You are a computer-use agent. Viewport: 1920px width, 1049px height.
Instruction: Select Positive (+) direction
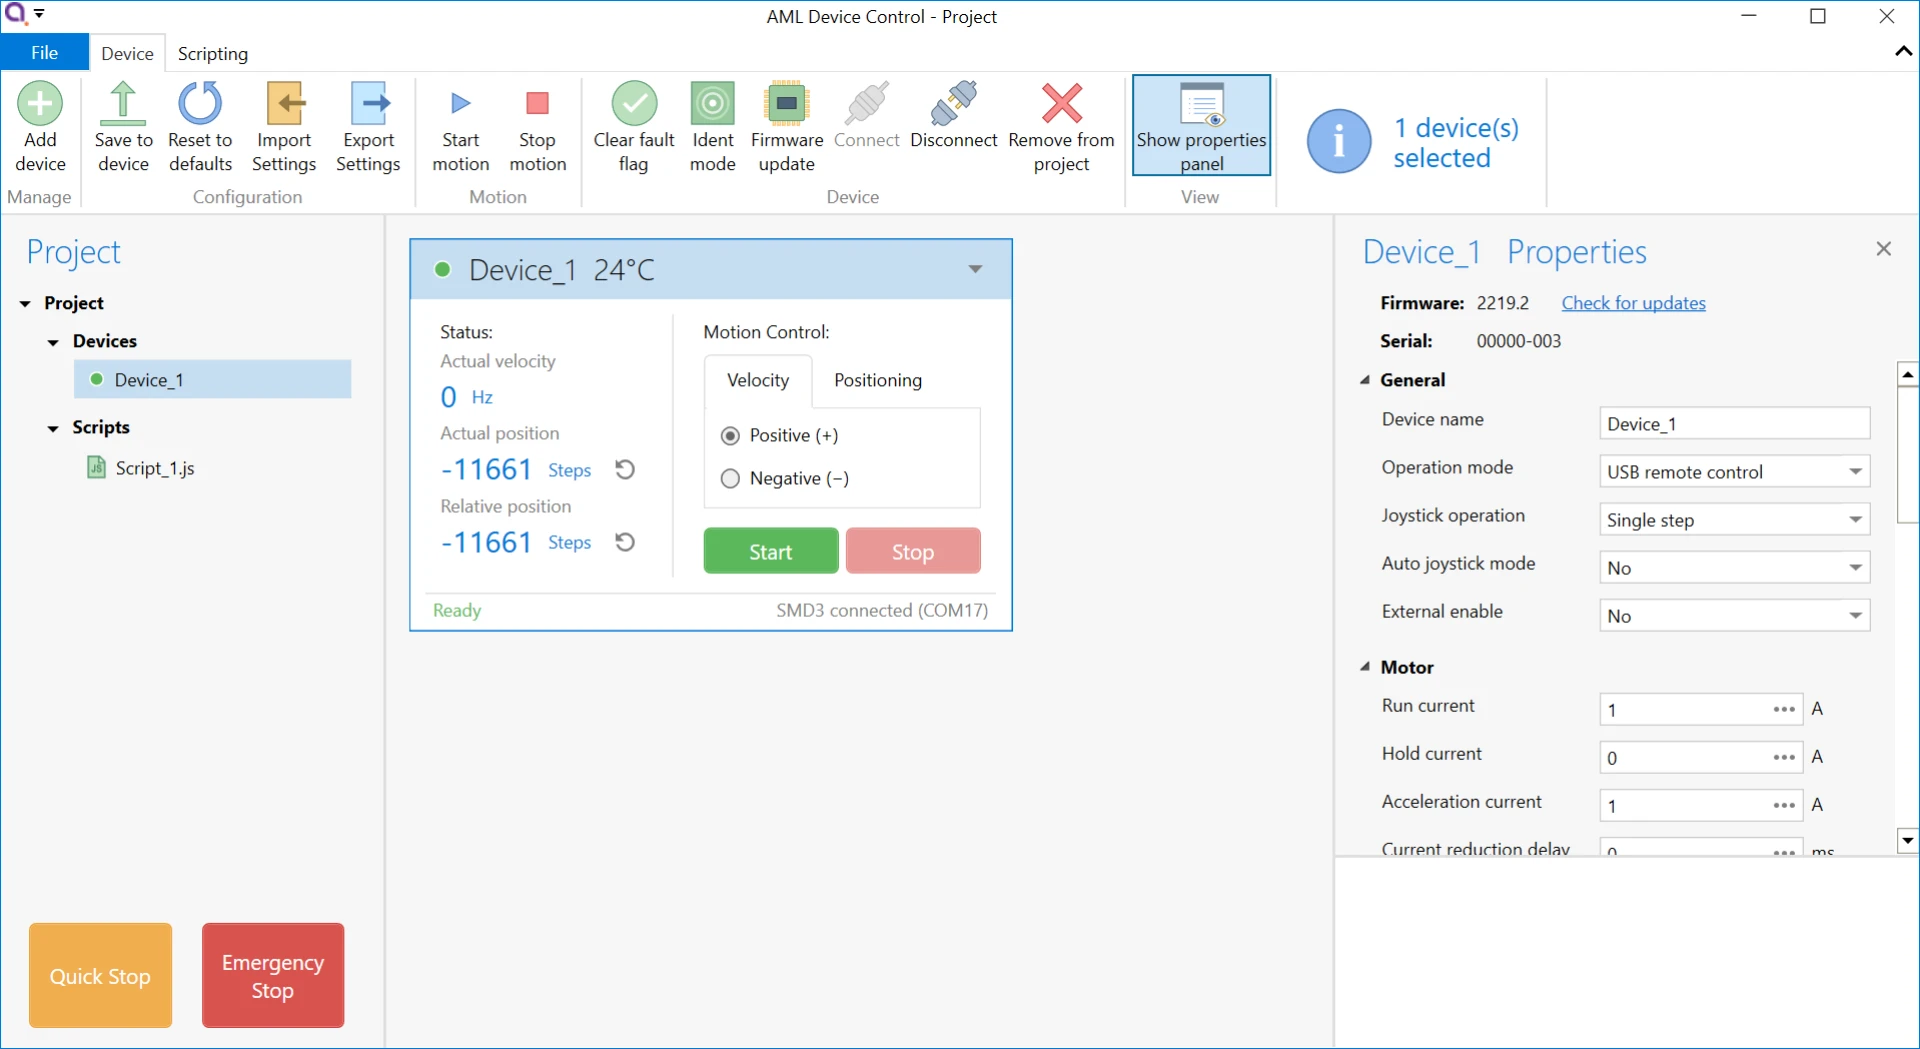coord(731,436)
